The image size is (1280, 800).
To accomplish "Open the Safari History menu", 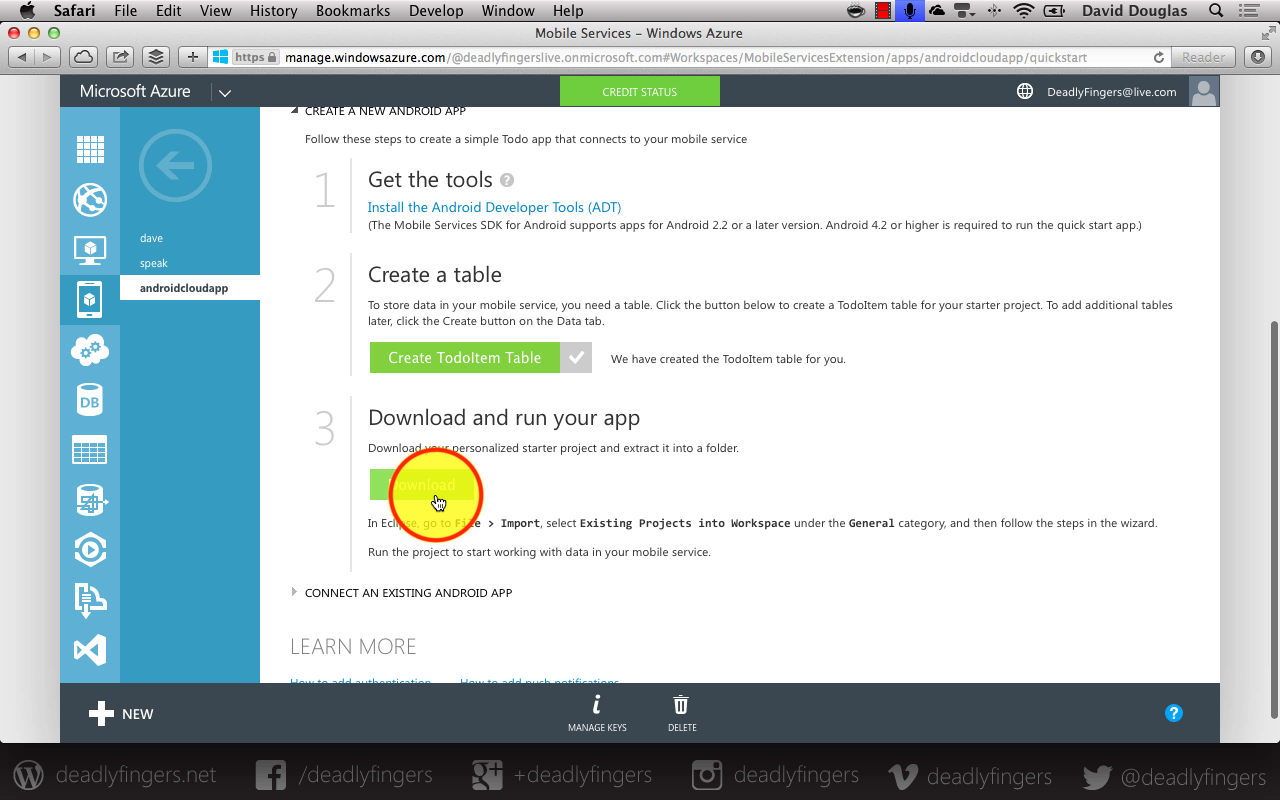I will [x=273, y=11].
